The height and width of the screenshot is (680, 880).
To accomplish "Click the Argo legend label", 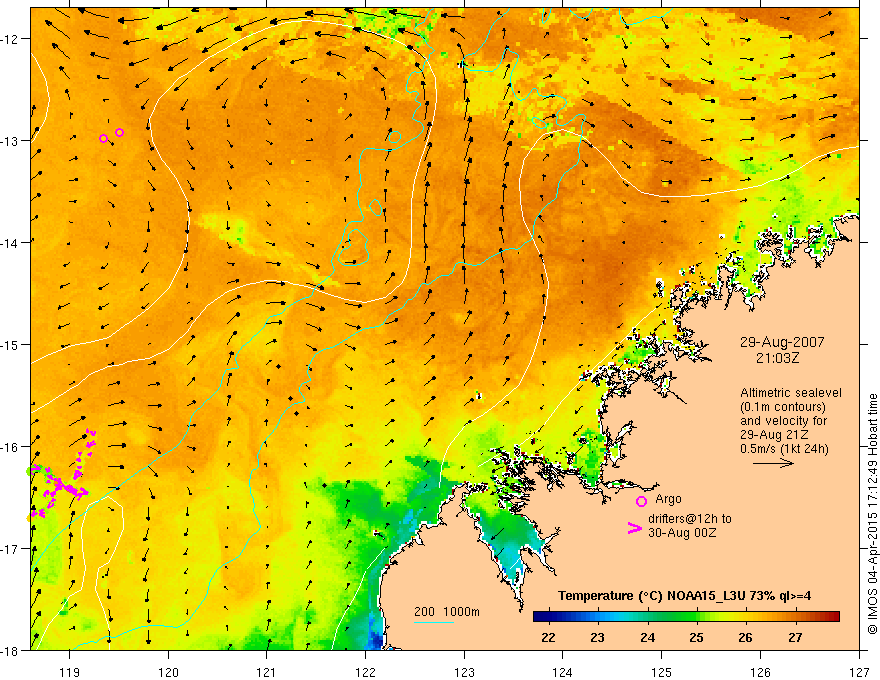I will pos(668,499).
